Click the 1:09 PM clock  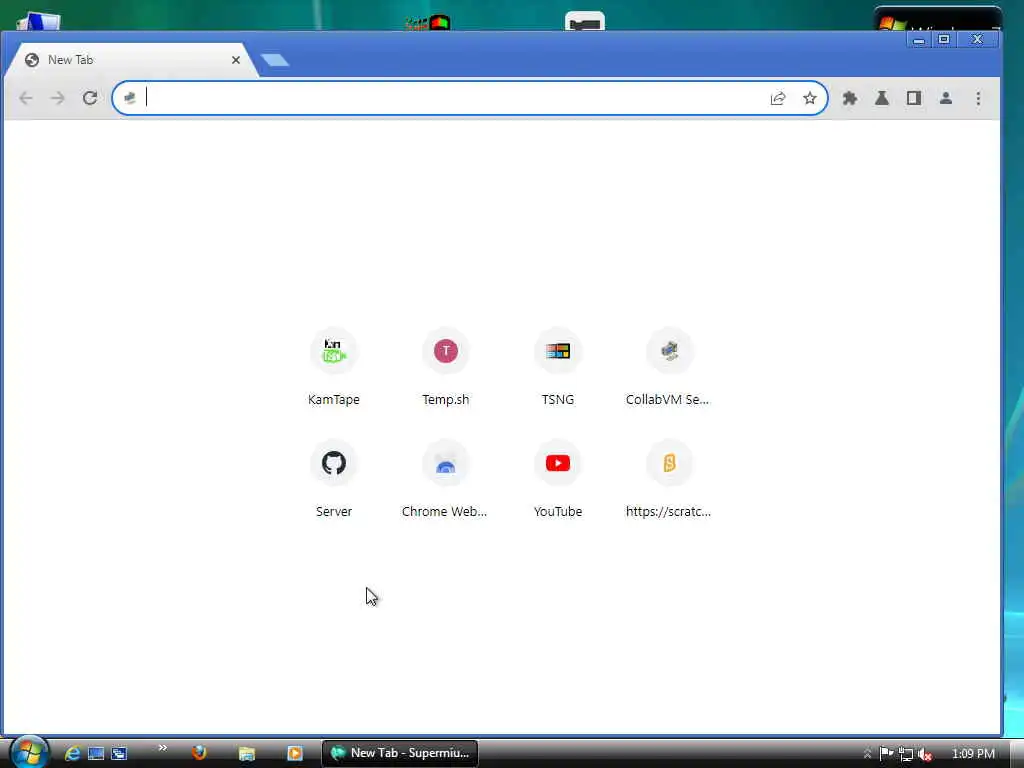tap(973, 754)
